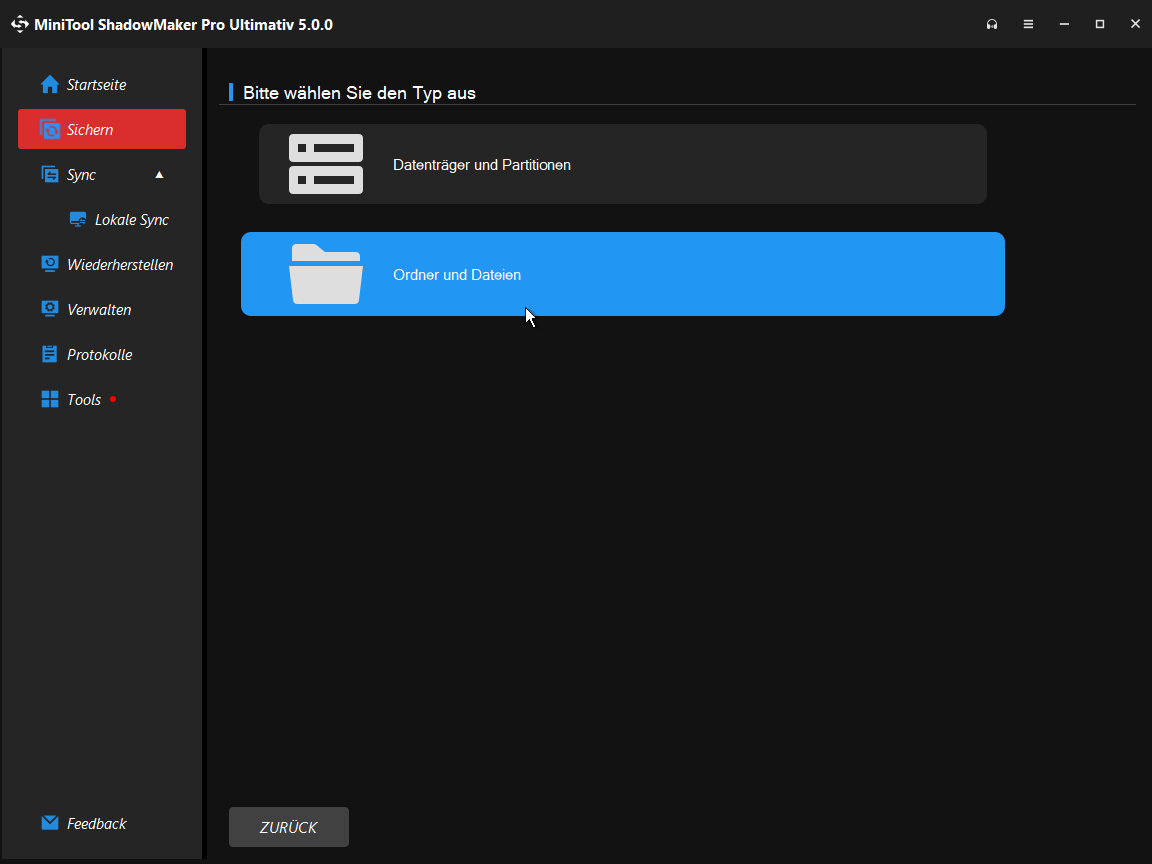The height and width of the screenshot is (864, 1152).
Task: Click the folder icon in Ordner card
Action: coord(325,274)
